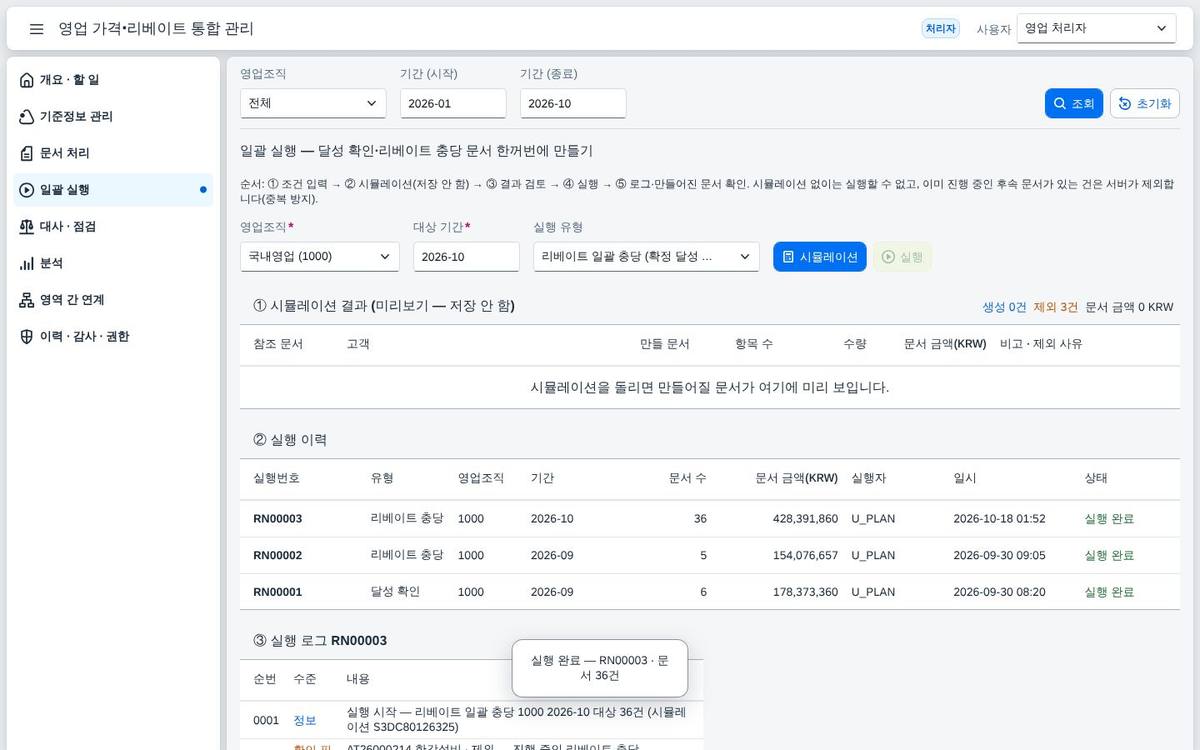Viewport: 1200px width, 750px height.
Task: Click the 실행번호 column header
Action: (276, 478)
